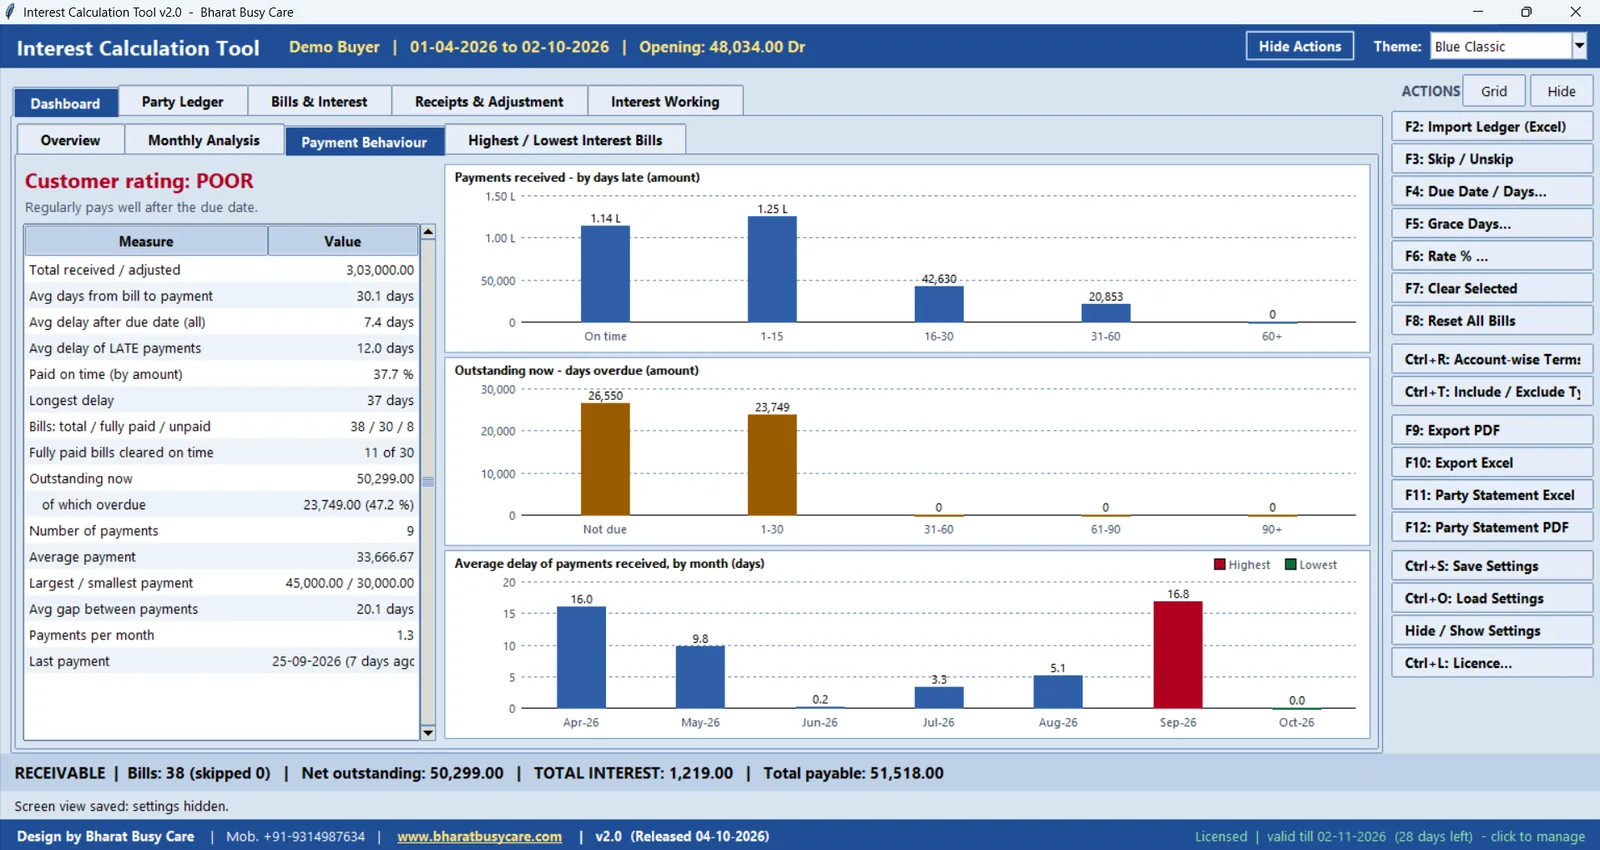Viewport: 1600px width, 850px height.
Task: Switch to the Dashboard tab
Action: tap(65, 103)
